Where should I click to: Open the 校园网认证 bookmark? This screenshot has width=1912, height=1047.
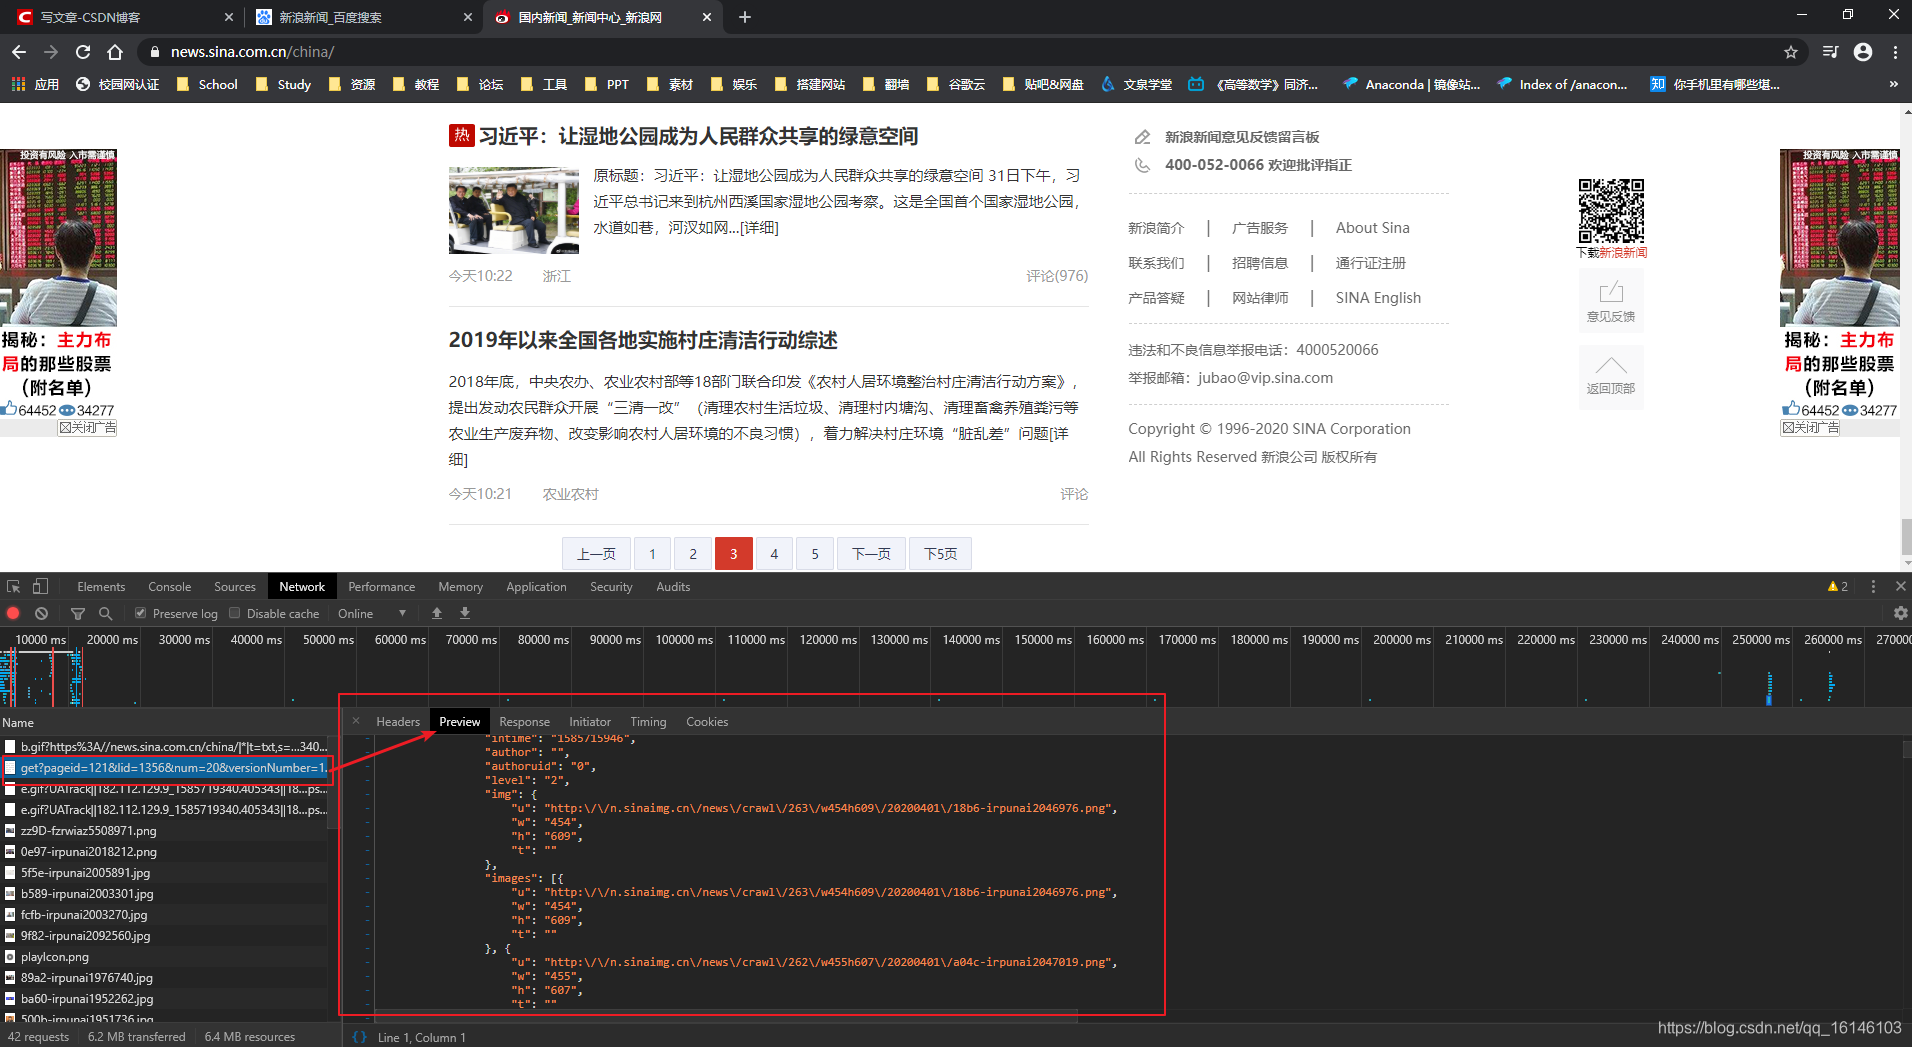pos(118,85)
